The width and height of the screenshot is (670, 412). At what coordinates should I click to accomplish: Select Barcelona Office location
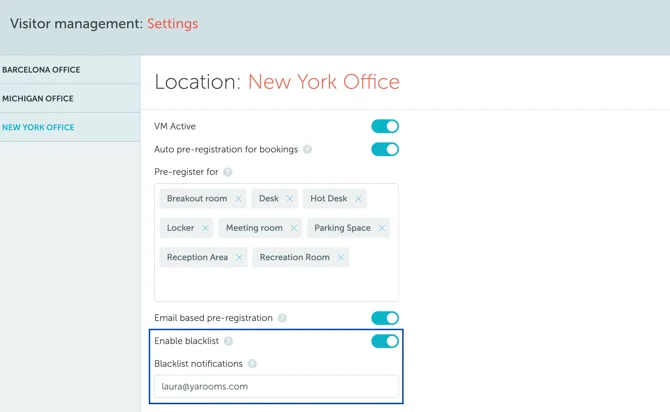pyautogui.click(x=41, y=70)
